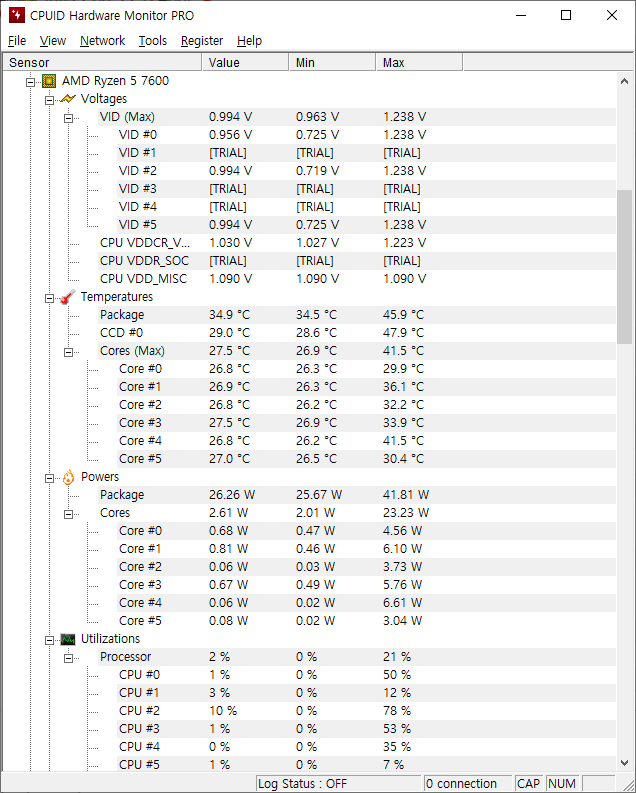636x793 pixels.
Task: Click the CPUID app icon in title bar
Action: (x=15, y=15)
